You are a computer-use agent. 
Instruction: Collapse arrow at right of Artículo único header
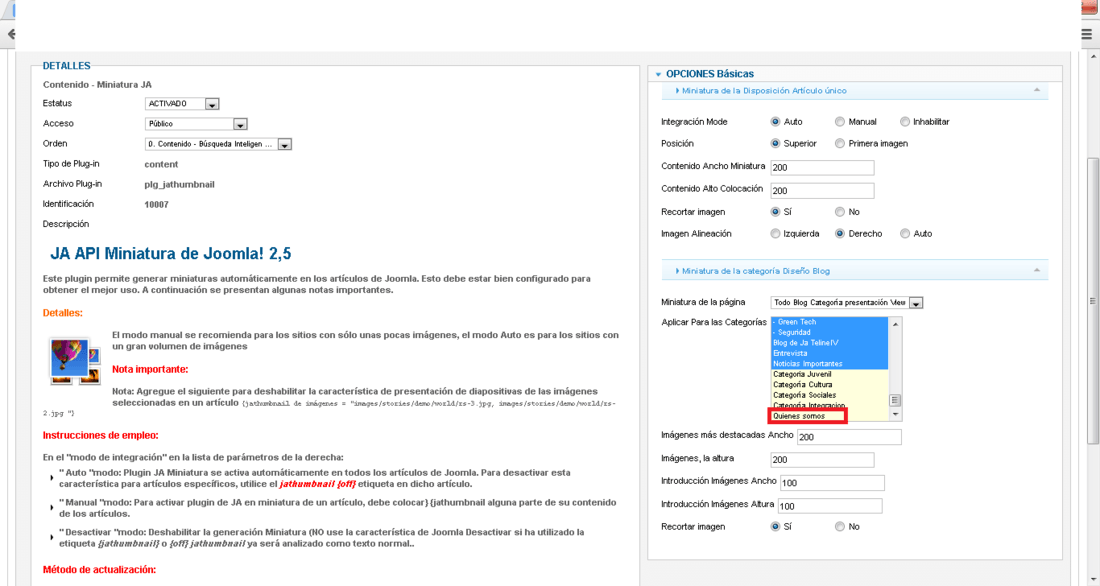pyautogui.click(x=1037, y=90)
